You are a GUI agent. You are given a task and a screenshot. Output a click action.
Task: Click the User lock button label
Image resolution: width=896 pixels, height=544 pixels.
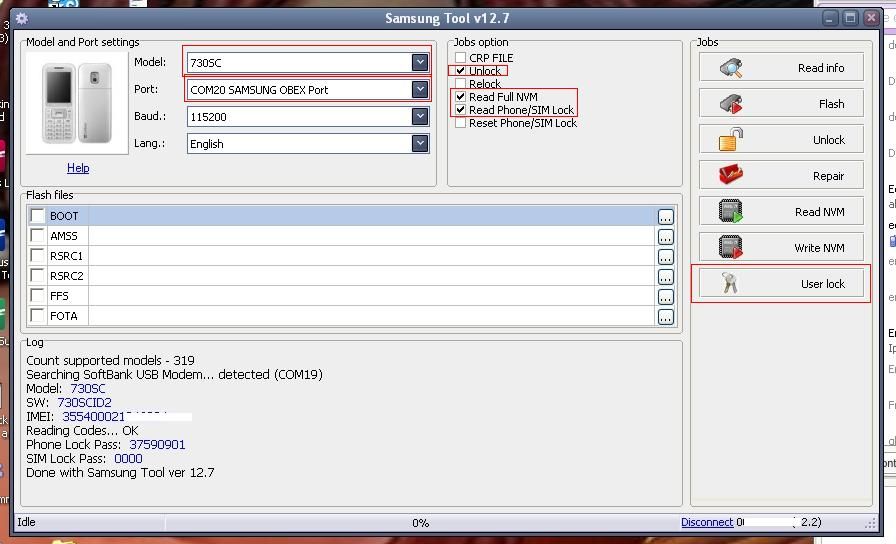(x=823, y=284)
